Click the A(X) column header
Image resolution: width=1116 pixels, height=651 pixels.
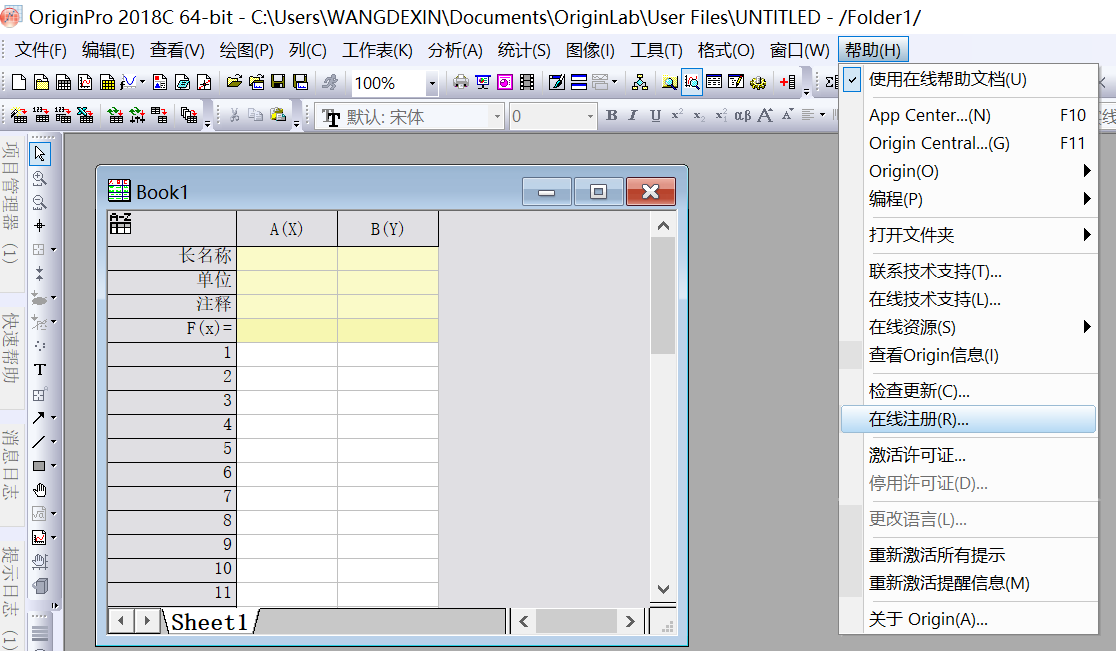click(x=287, y=229)
